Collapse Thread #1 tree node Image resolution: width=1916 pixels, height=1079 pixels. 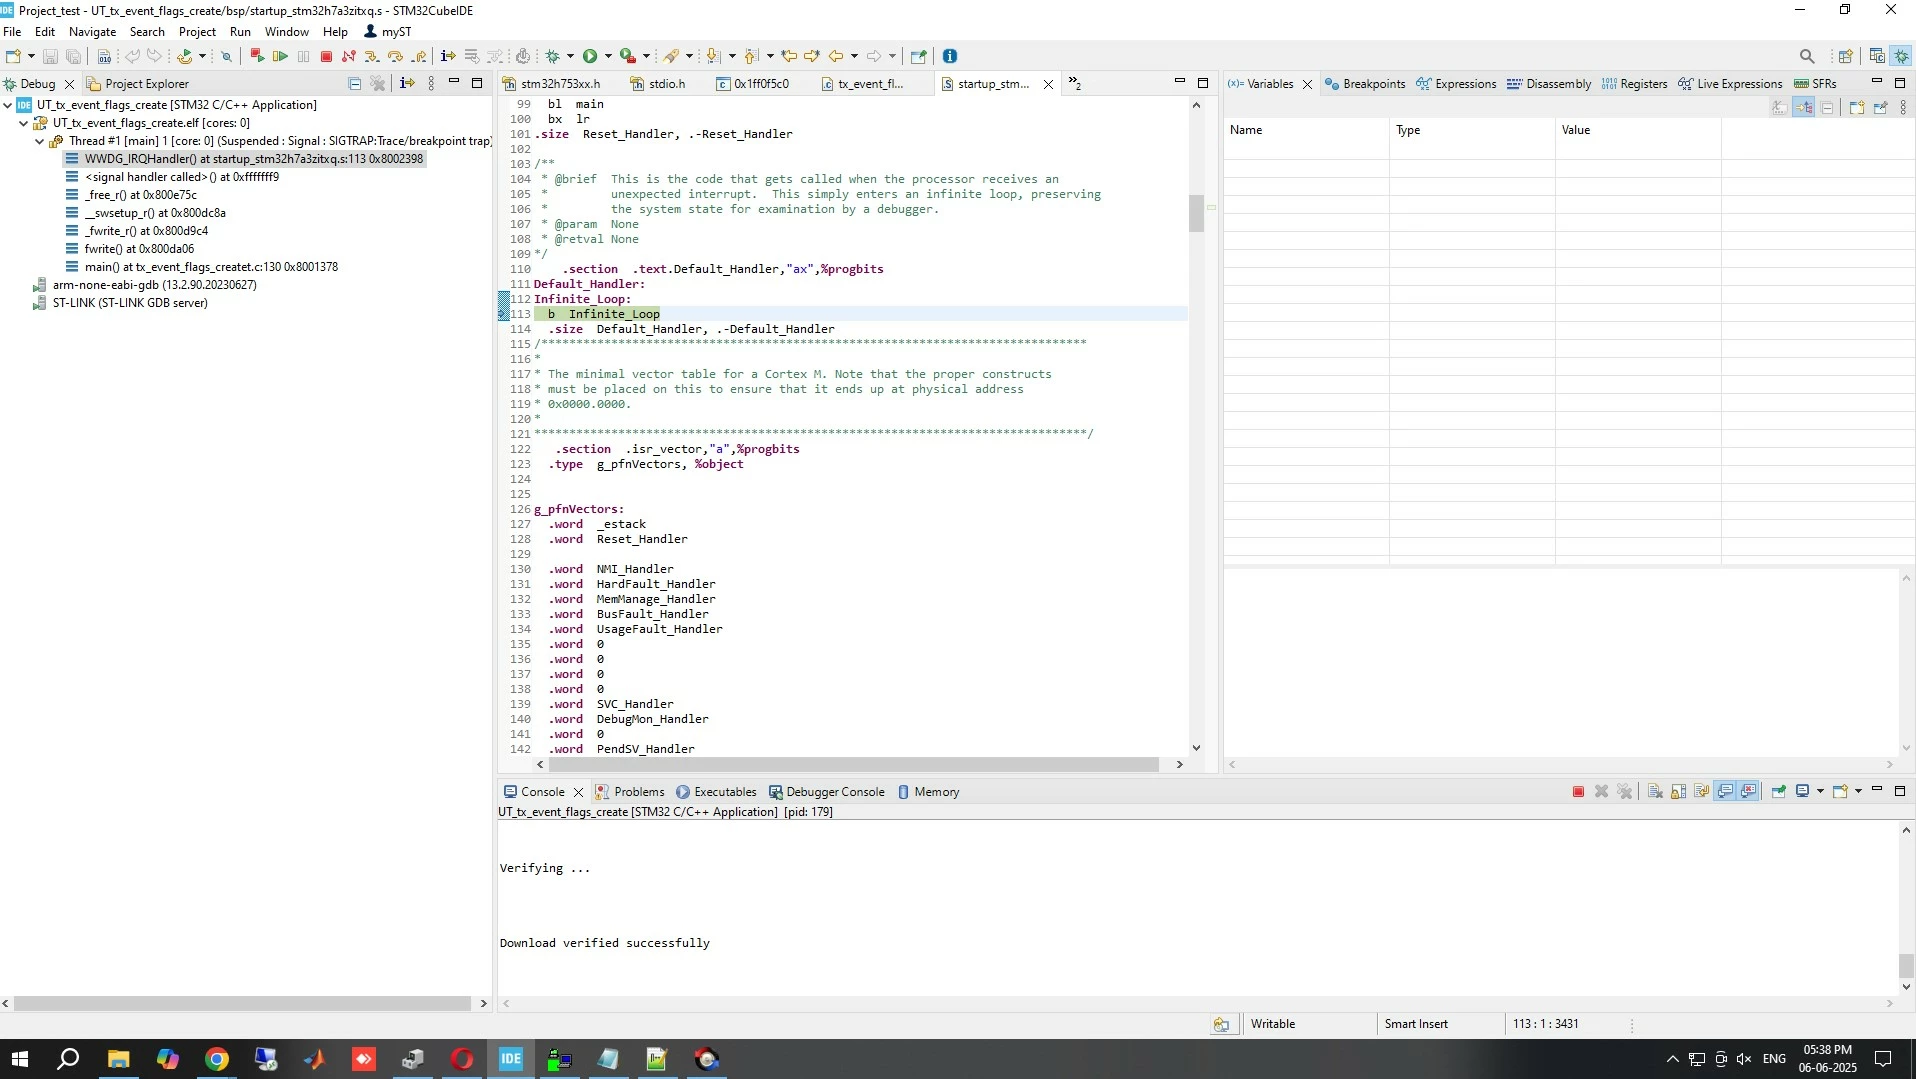click(x=40, y=141)
